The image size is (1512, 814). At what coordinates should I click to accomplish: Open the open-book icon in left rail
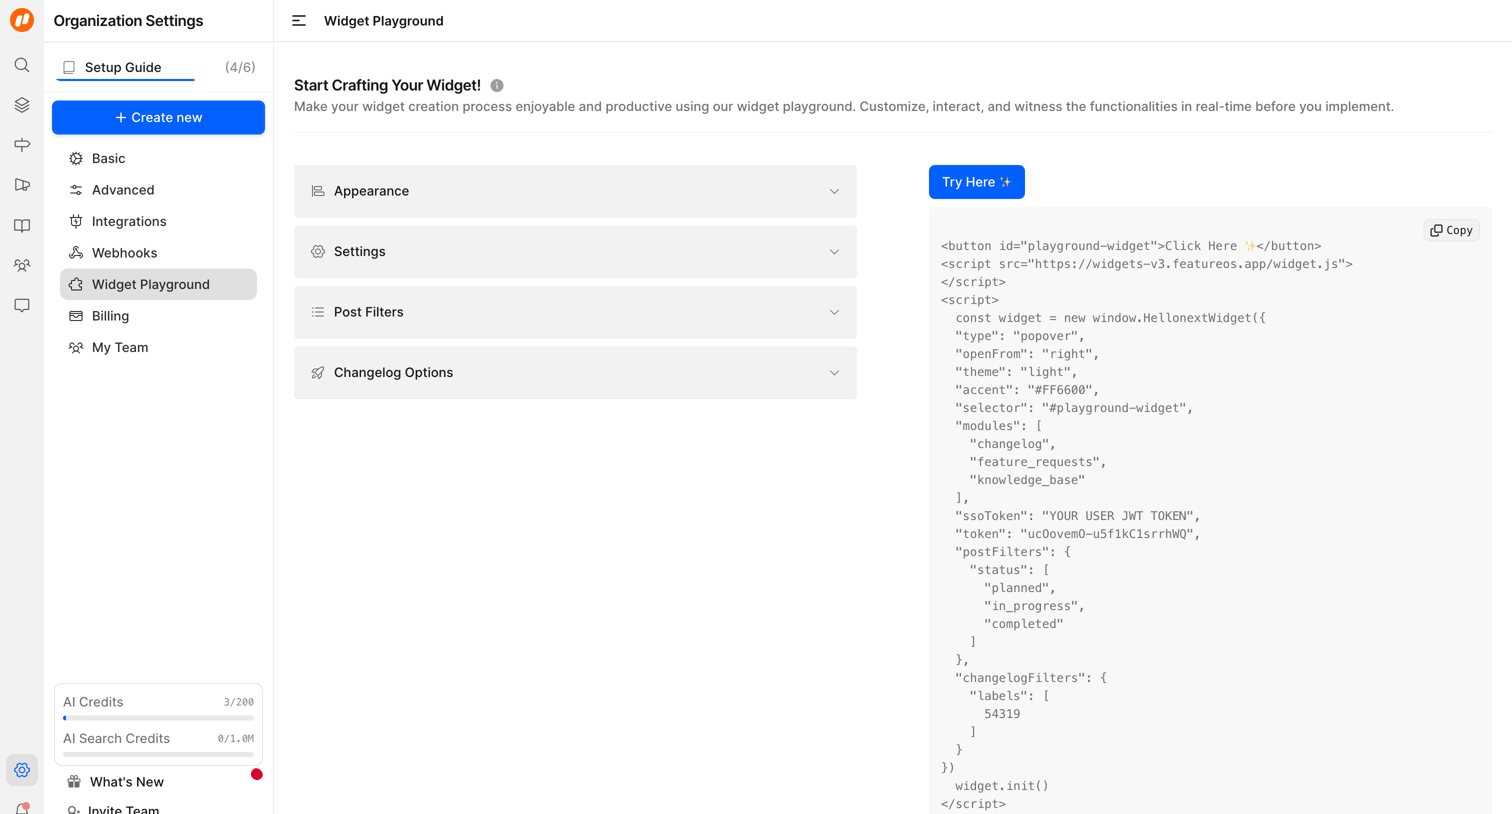tap(22, 225)
